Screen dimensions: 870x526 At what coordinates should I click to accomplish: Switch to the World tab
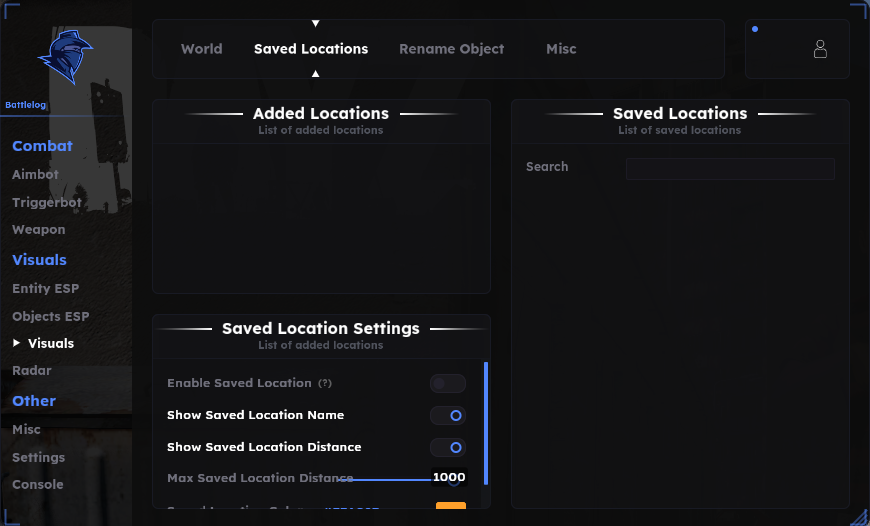(x=201, y=49)
